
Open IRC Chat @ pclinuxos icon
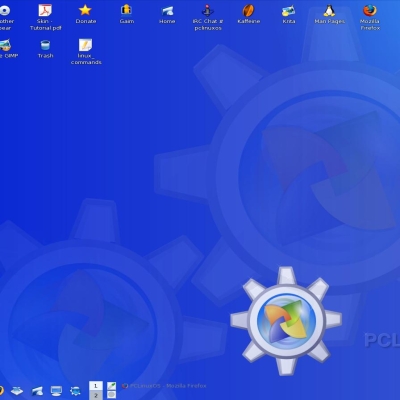point(208,11)
